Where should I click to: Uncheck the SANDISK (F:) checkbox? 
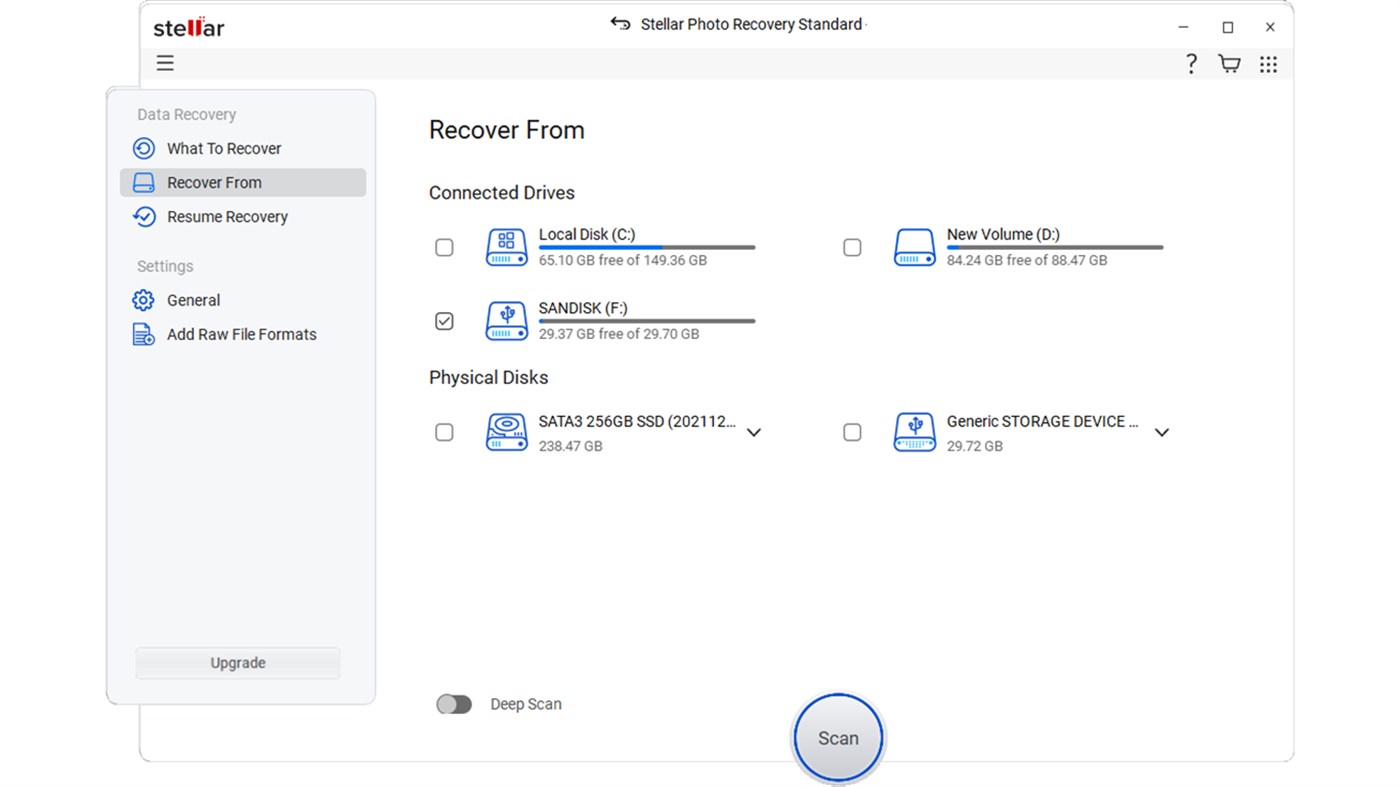point(444,321)
